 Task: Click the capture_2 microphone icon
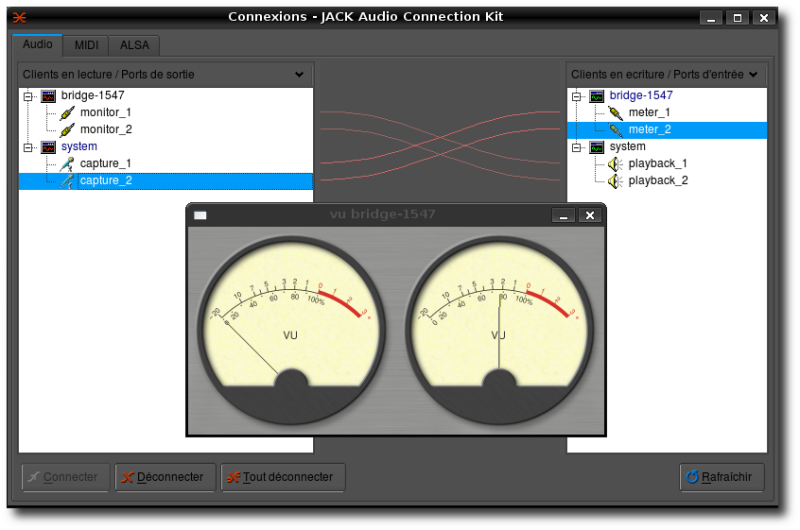coord(67,181)
